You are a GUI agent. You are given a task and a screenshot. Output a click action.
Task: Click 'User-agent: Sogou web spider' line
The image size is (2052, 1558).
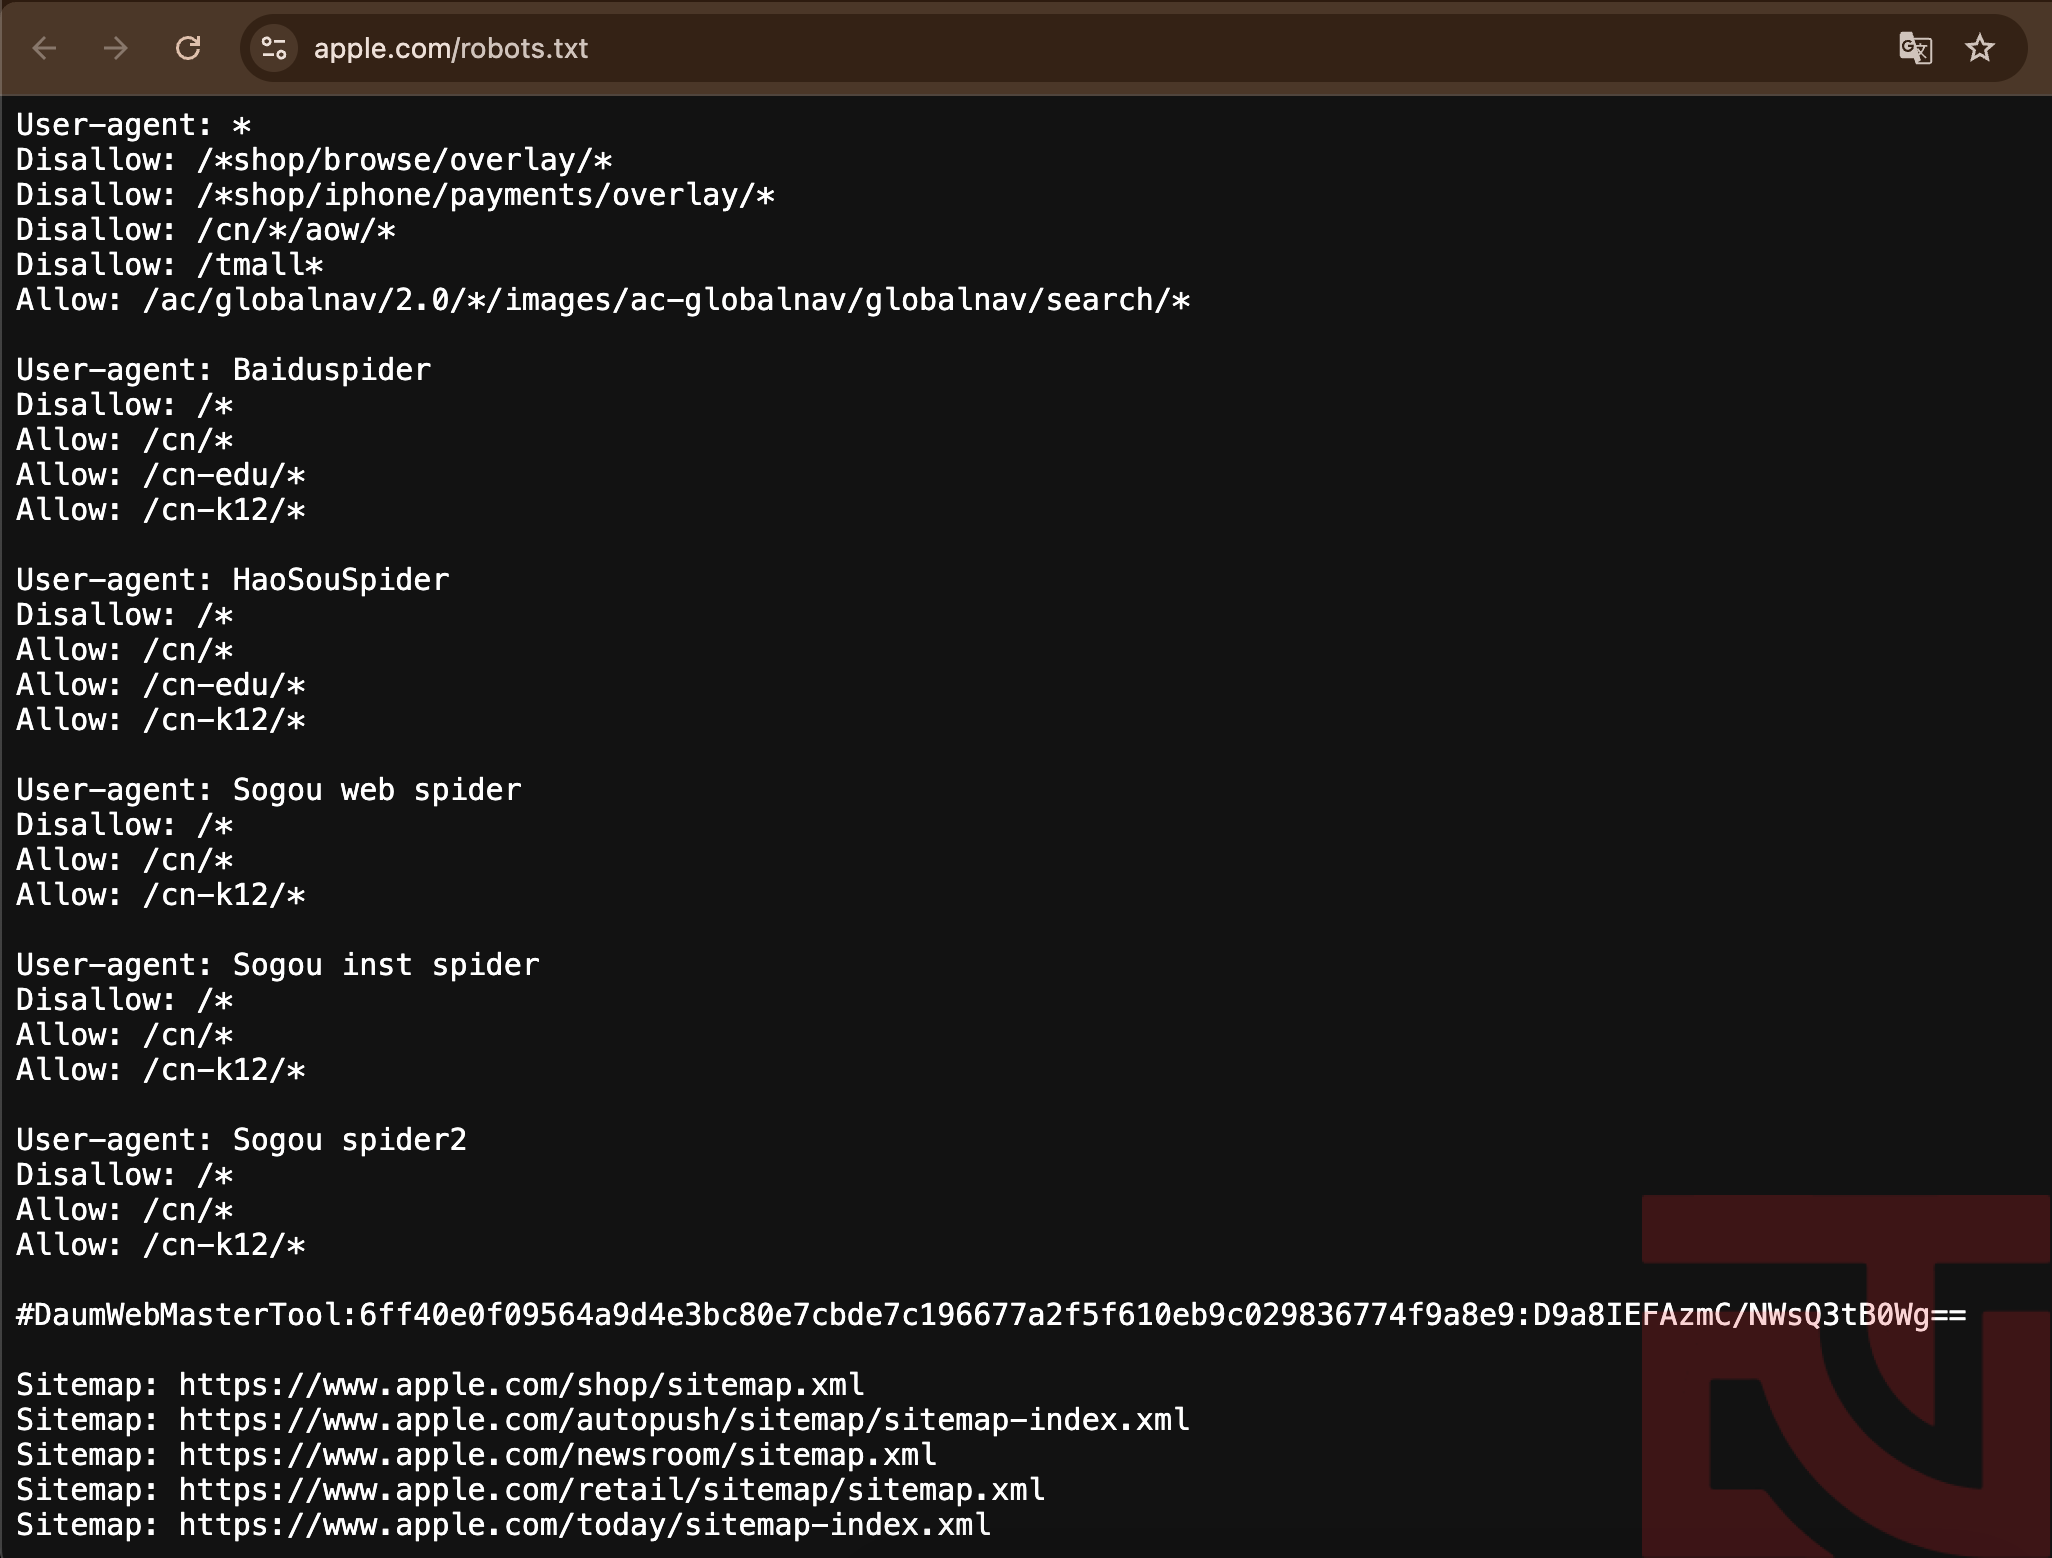point(269,790)
